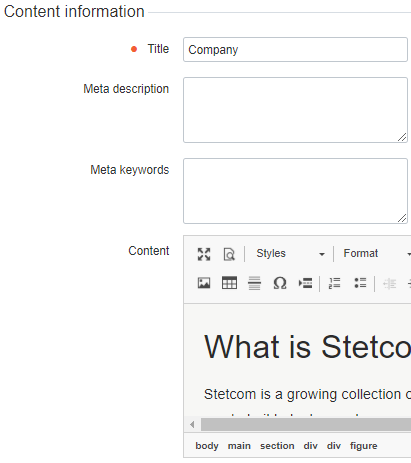
Task: Open the special character Omega tool
Action: point(280,283)
